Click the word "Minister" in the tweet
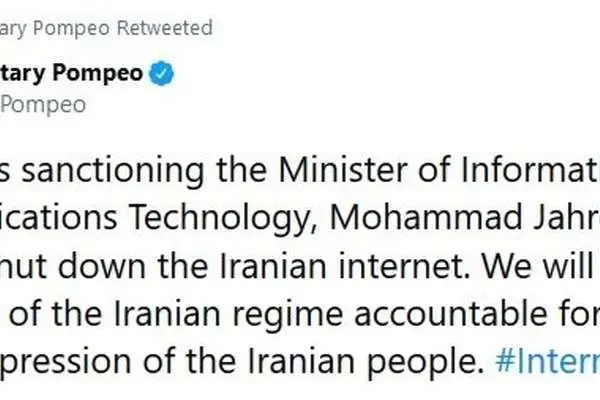The image size is (600, 400). point(343,170)
